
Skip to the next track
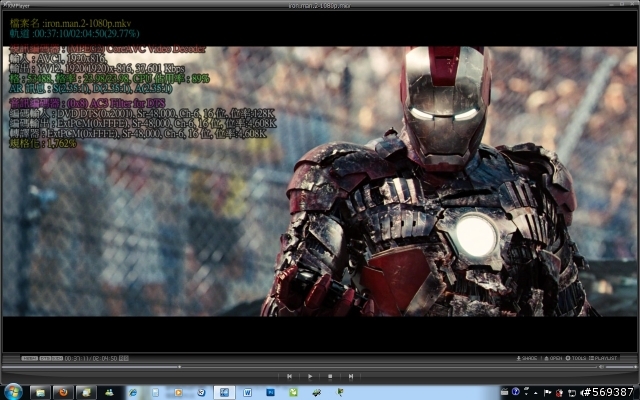351,376
